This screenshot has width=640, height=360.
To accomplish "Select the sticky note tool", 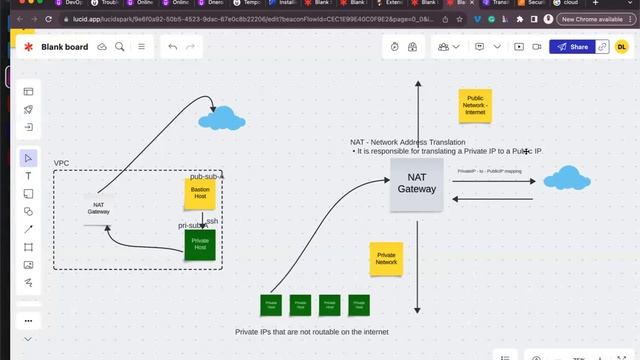I will pyautogui.click(x=28, y=194).
